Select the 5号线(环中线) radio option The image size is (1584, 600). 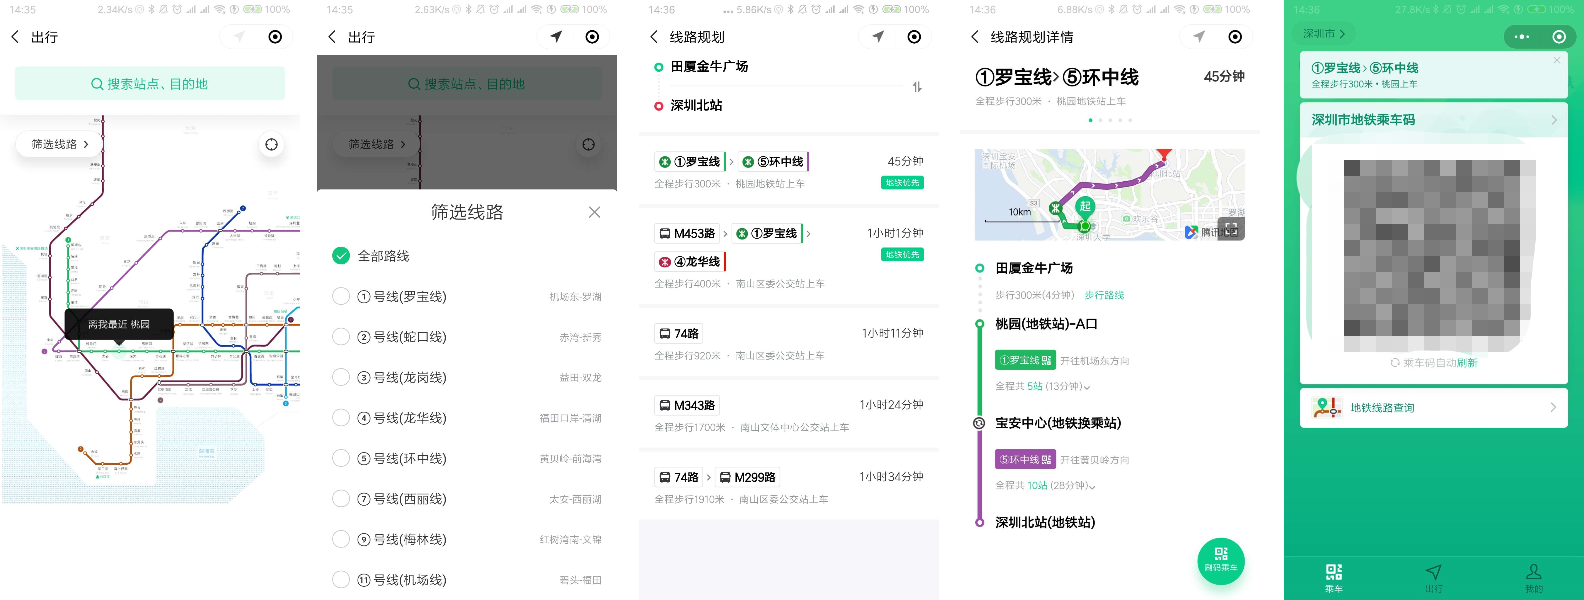click(341, 458)
